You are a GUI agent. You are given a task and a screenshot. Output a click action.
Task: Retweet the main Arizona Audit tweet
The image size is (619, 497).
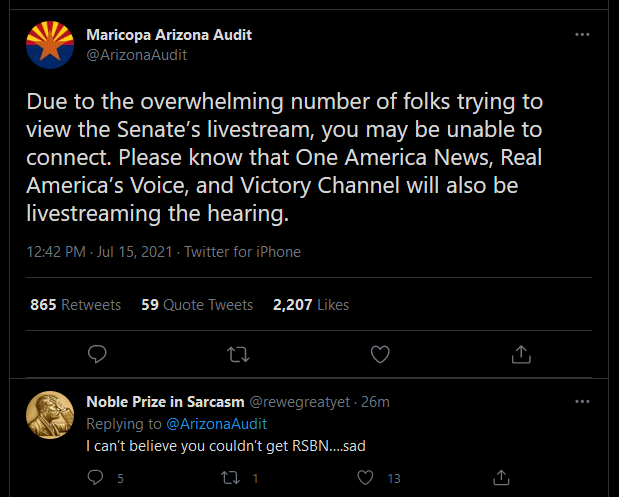pos(238,354)
